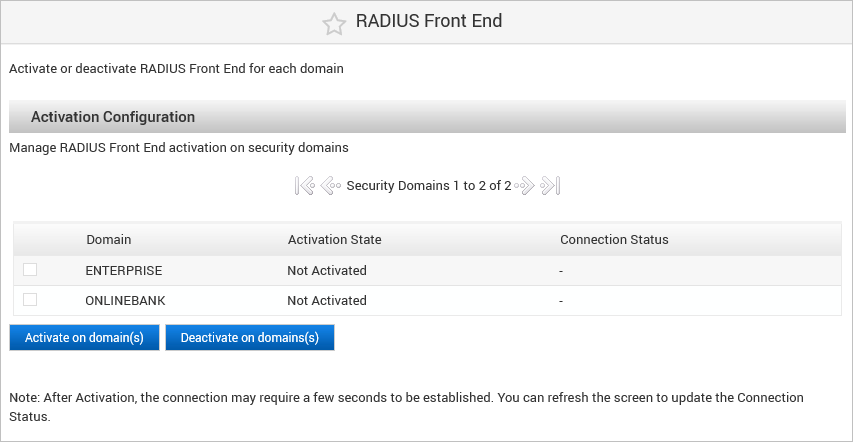Click the Activation State column header
Screen dimensions: 853x442
(x=334, y=240)
